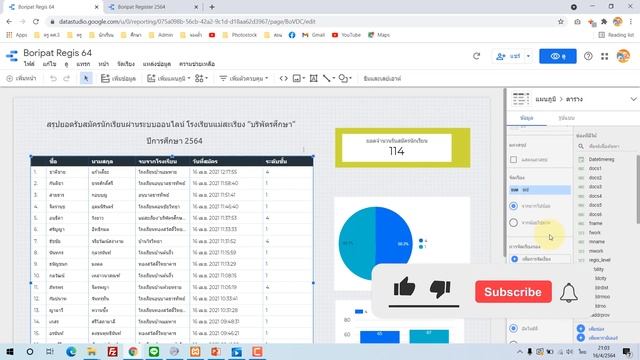Select the pie chart on the canvas
This screenshot has width=640, height=360.
pos(375,244)
